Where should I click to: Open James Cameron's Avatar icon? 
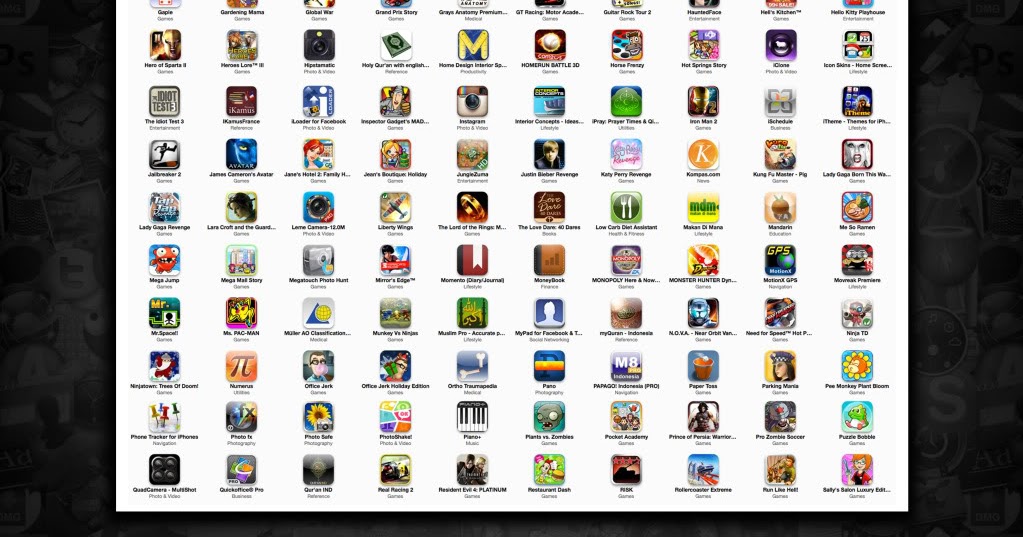click(241, 155)
